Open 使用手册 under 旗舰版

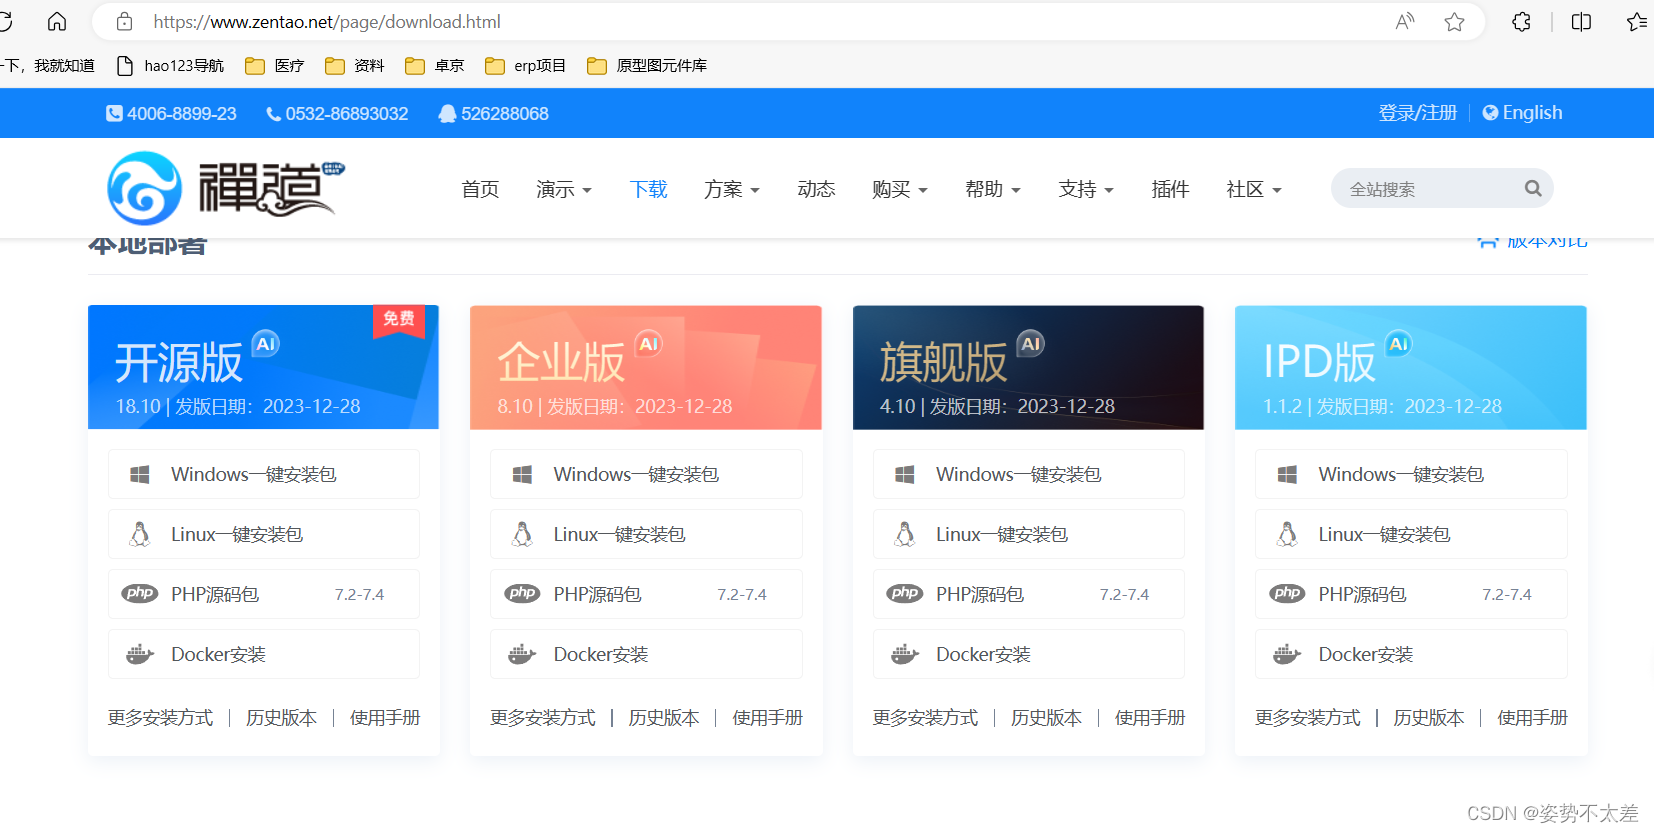1150,718
